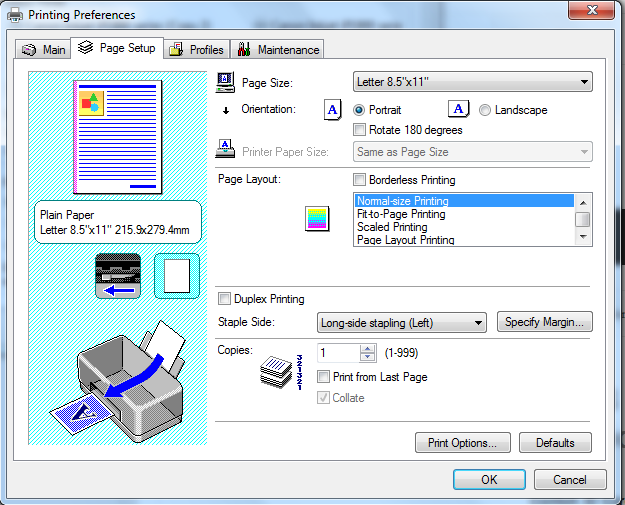
Task: Click the Portrait orientation page icon
Action: pos(332,110)
